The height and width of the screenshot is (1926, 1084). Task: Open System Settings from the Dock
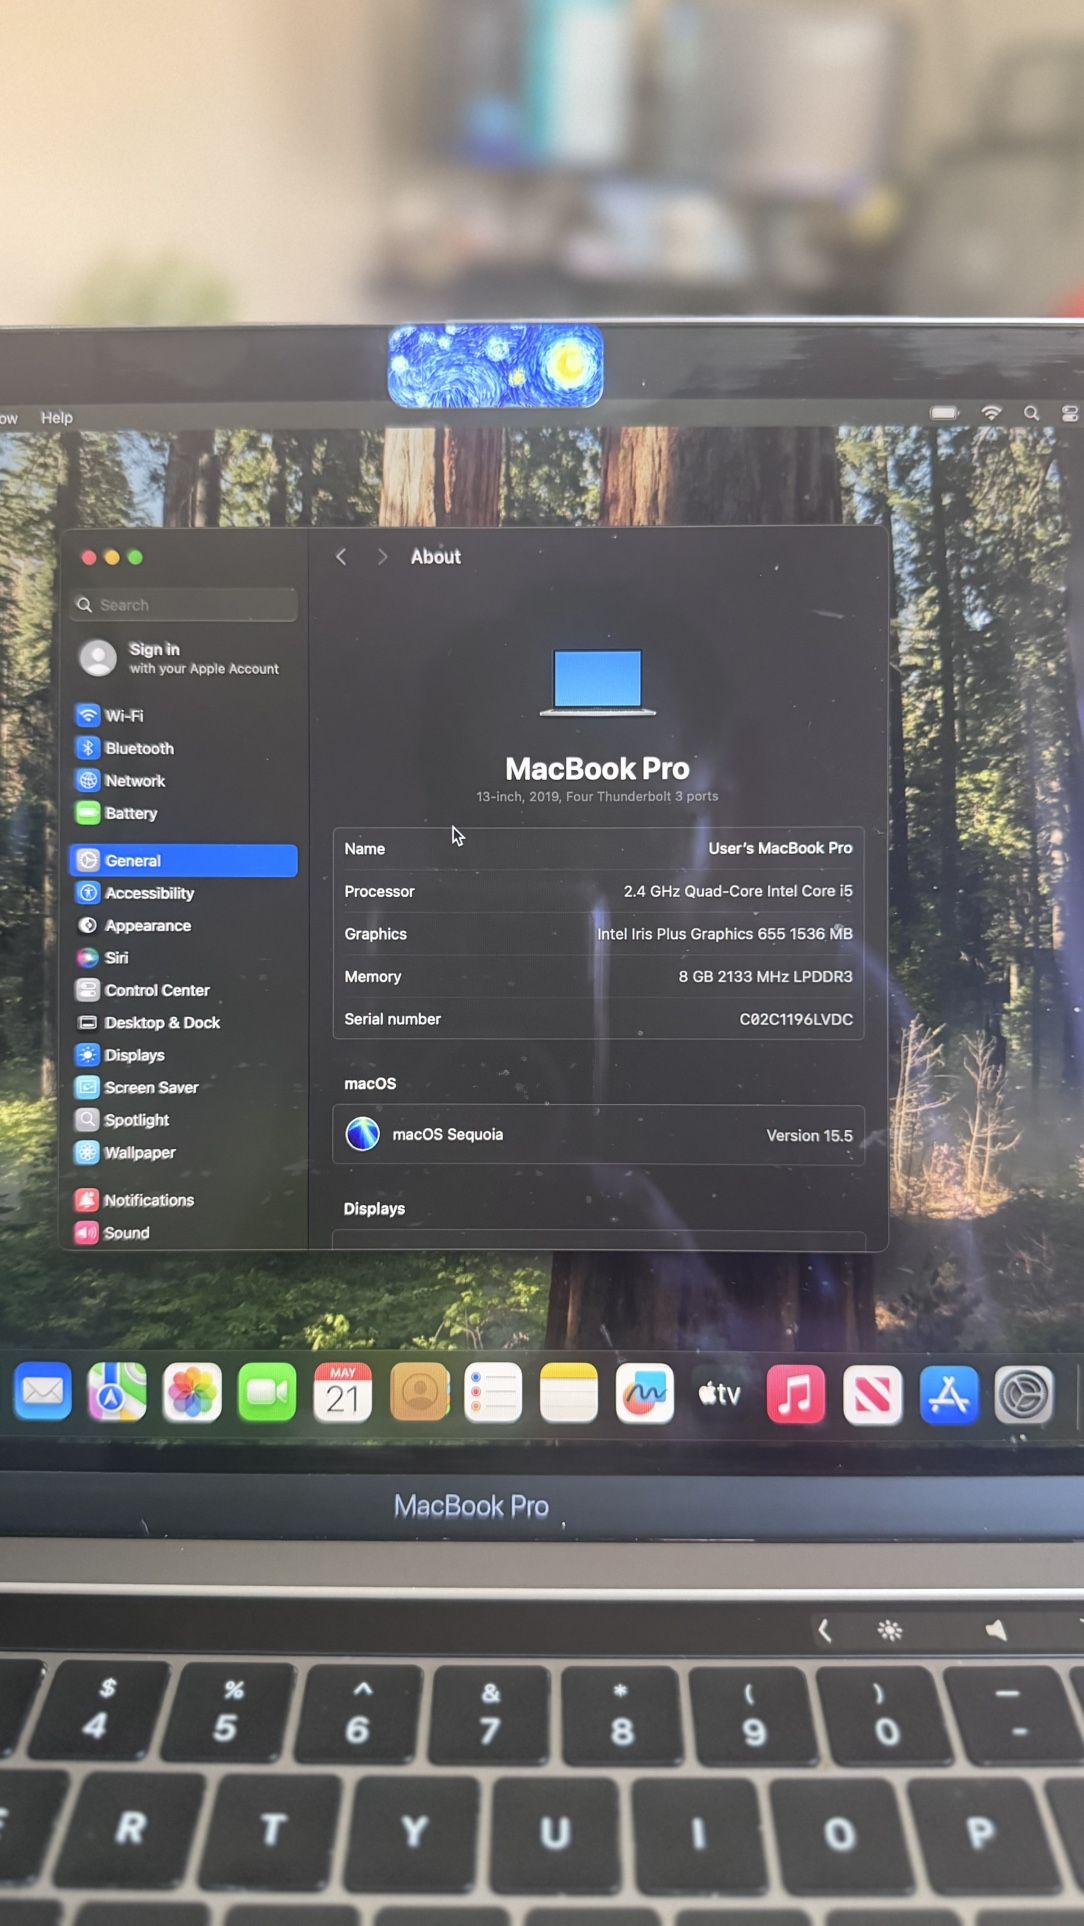click(x=1024, y=1394)
